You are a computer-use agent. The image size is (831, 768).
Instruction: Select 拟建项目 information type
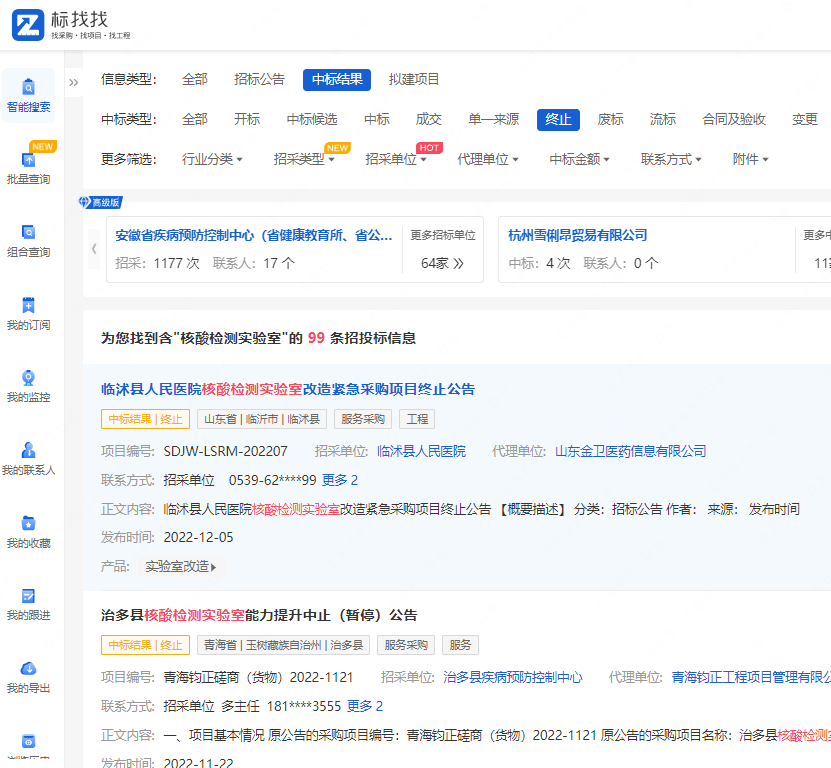[414, 80]
